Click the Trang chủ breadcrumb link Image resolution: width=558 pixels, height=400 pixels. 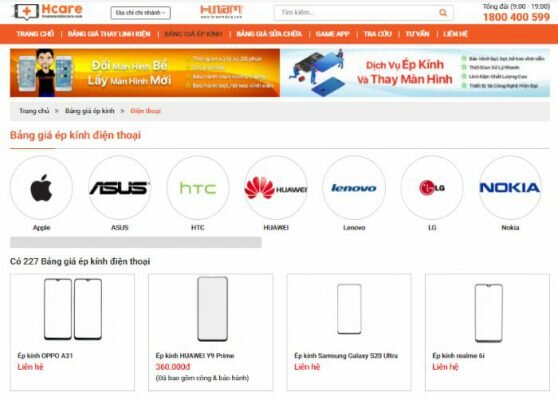34,111
